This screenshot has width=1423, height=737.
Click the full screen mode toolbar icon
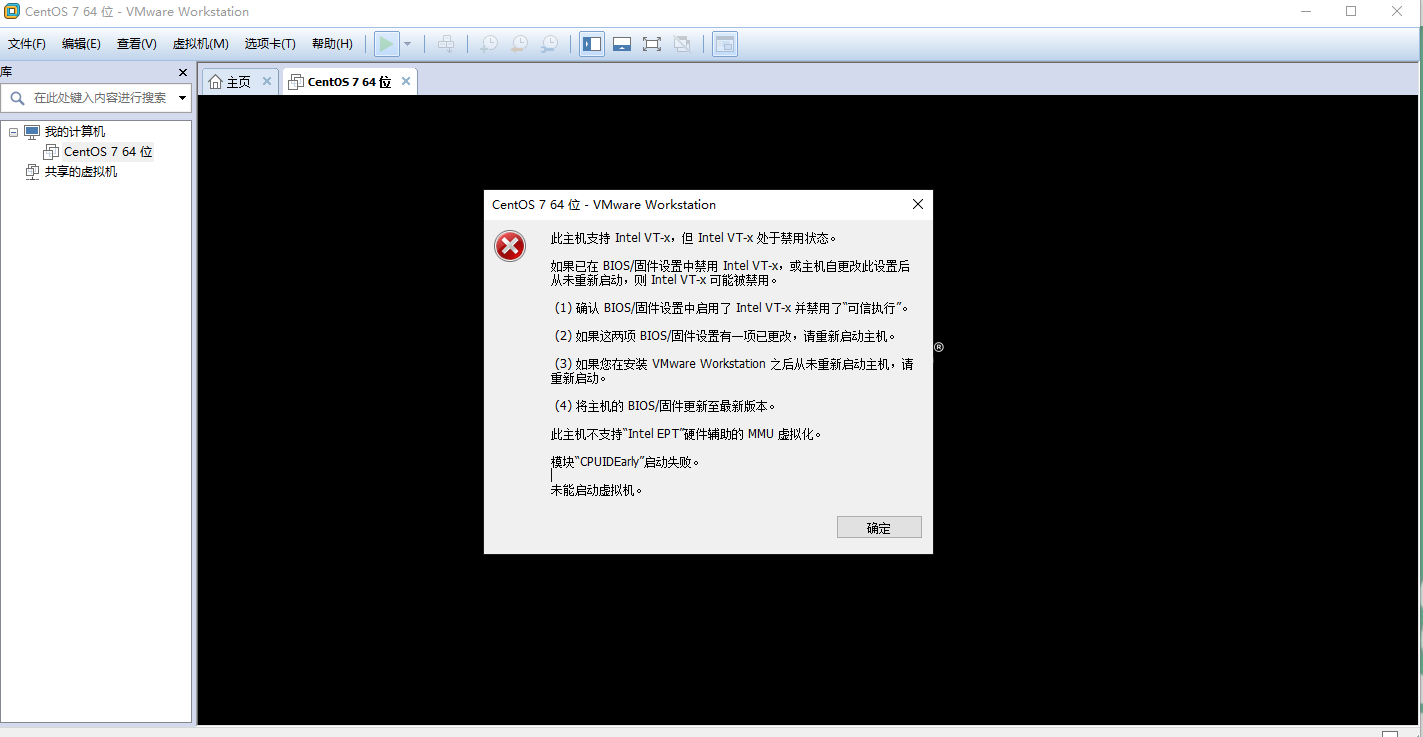point(652,44)
